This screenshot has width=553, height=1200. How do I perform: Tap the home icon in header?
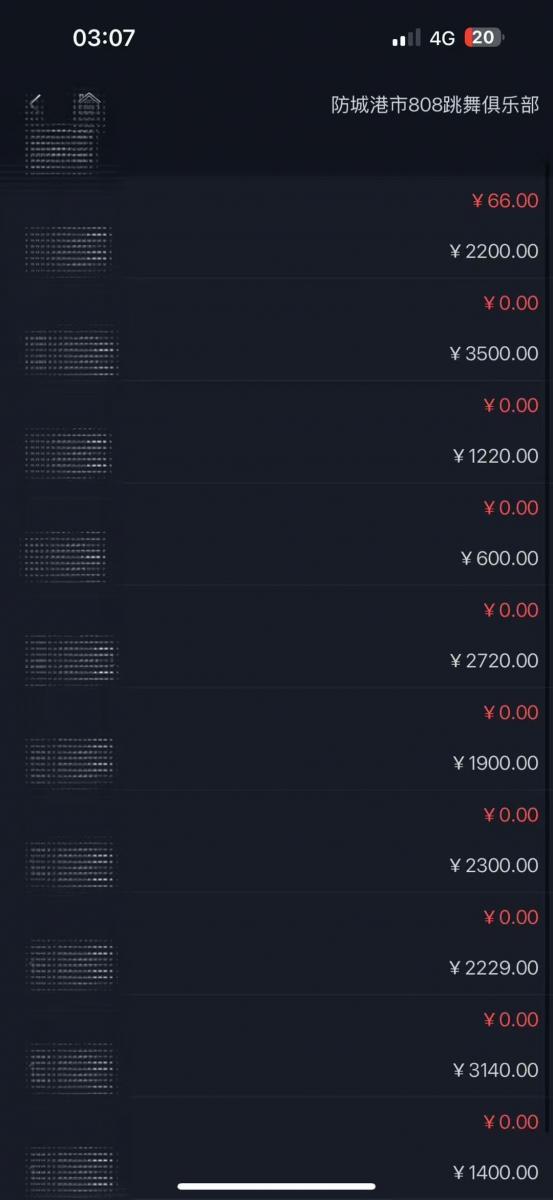coord(89,102)
